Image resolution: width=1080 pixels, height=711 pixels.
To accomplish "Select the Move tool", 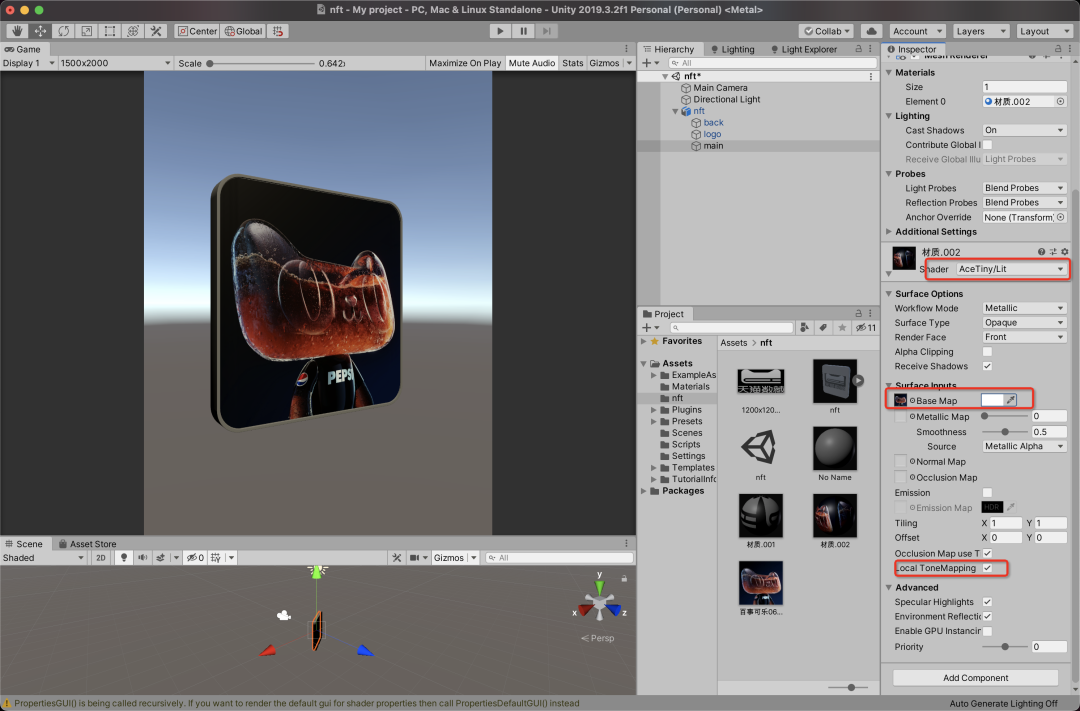I will pyautogui.click(x=41, y=31).
